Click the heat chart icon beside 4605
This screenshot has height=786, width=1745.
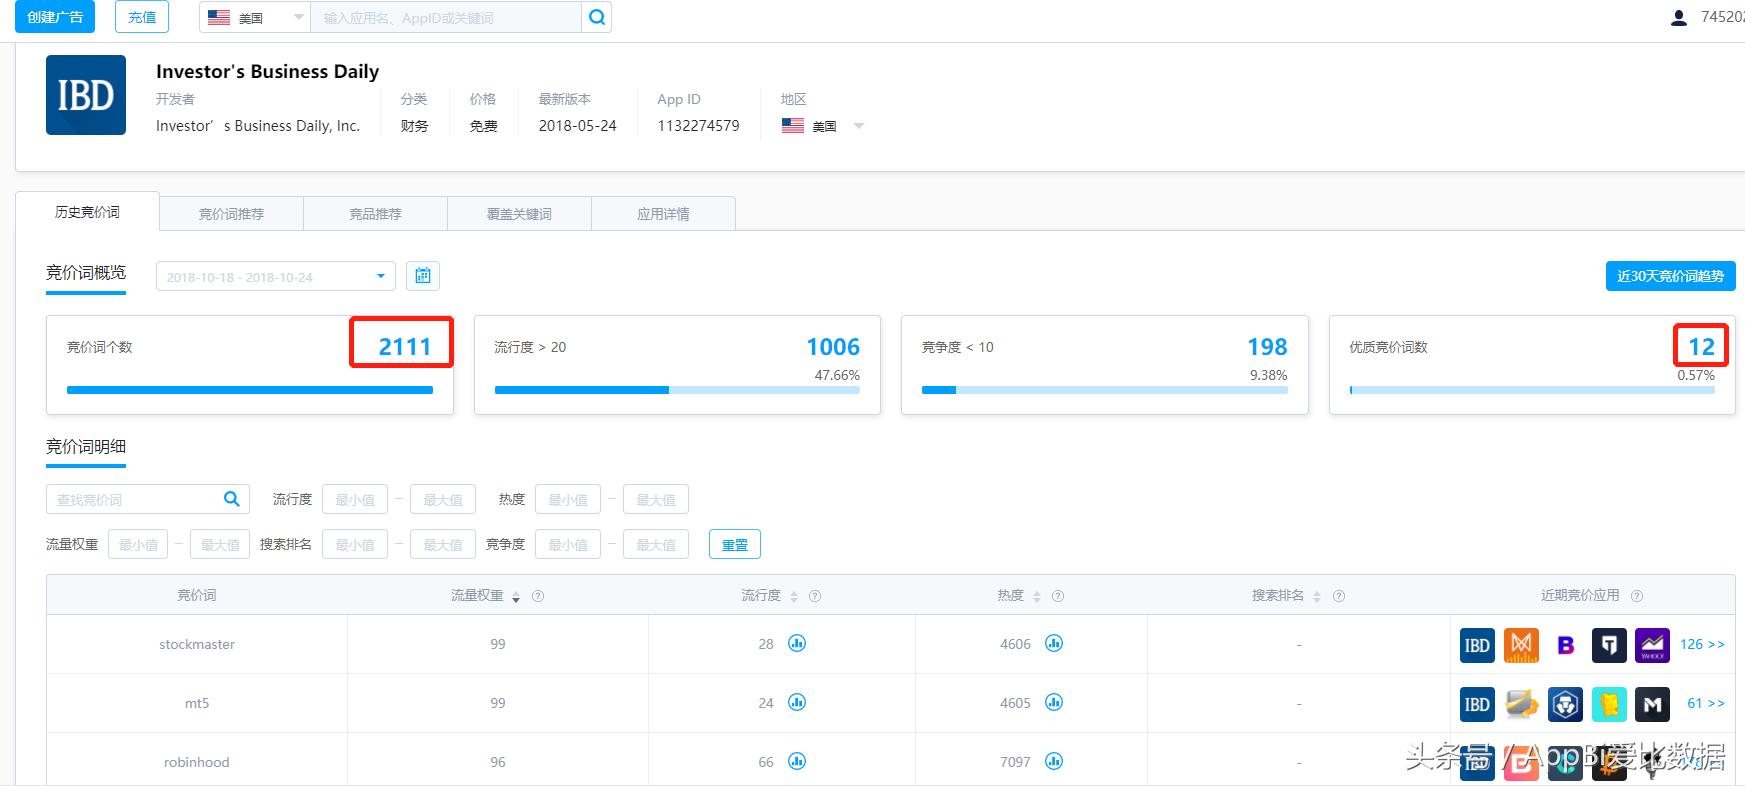click(1054, 703)
